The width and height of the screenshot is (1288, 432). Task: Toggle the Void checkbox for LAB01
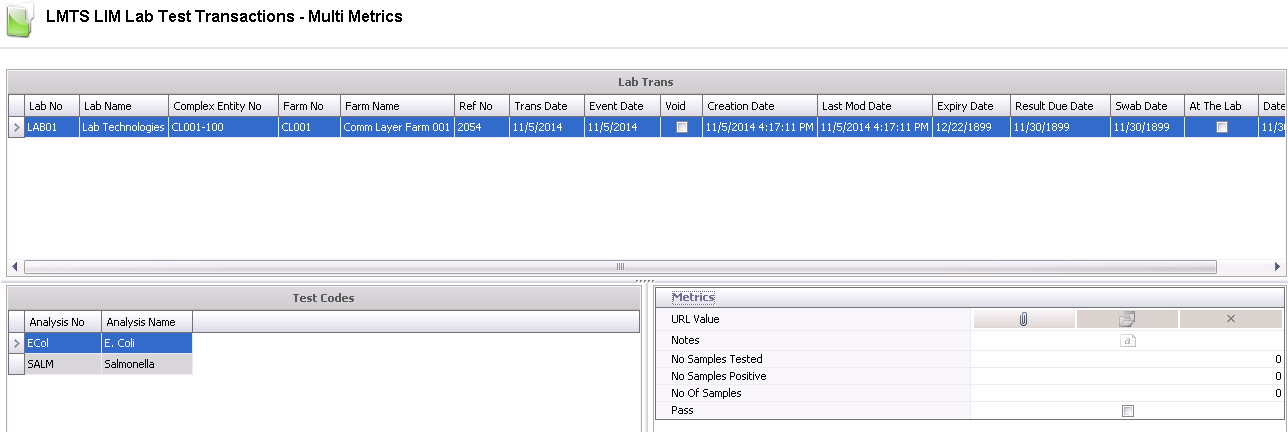[682, 127]
